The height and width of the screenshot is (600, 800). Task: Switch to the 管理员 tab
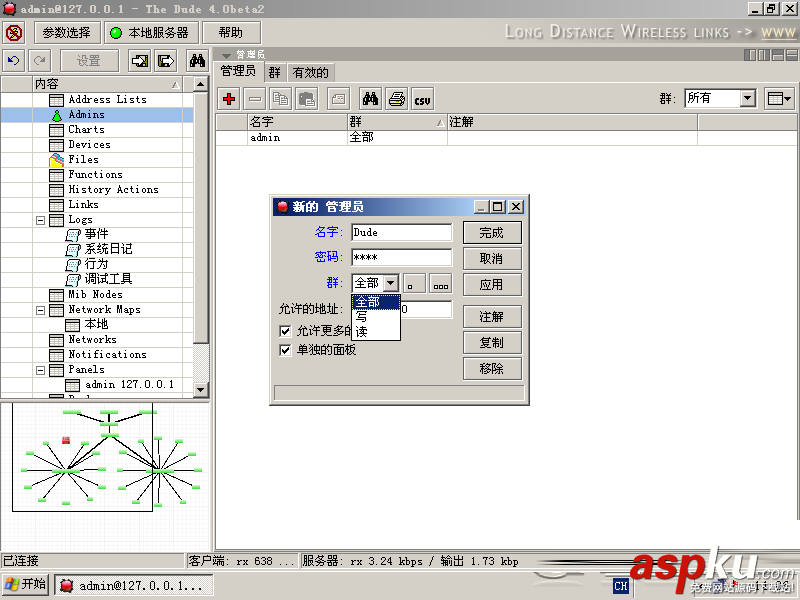pyautogui.click(x=238, y=71)
